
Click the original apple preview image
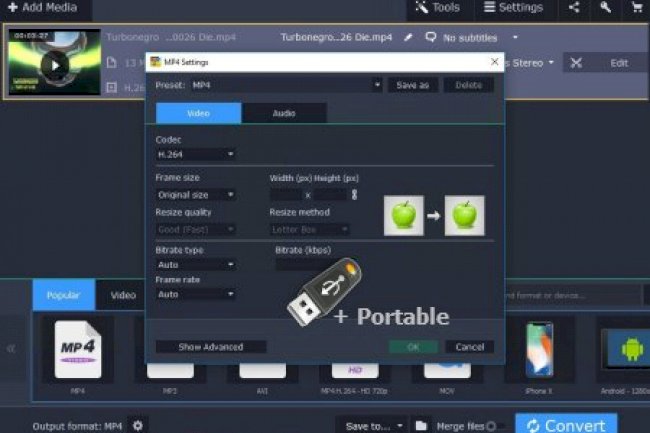(404, 215)
